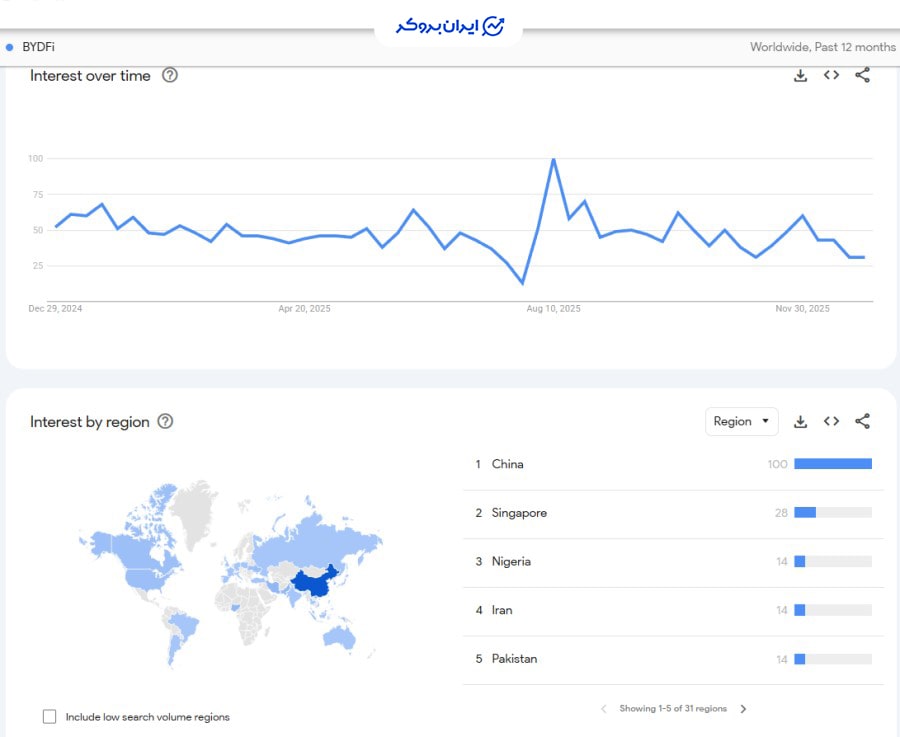The width and height of the screenshot is (900, 737).
Task: Go to next page of regions
Action: [743, 709]
